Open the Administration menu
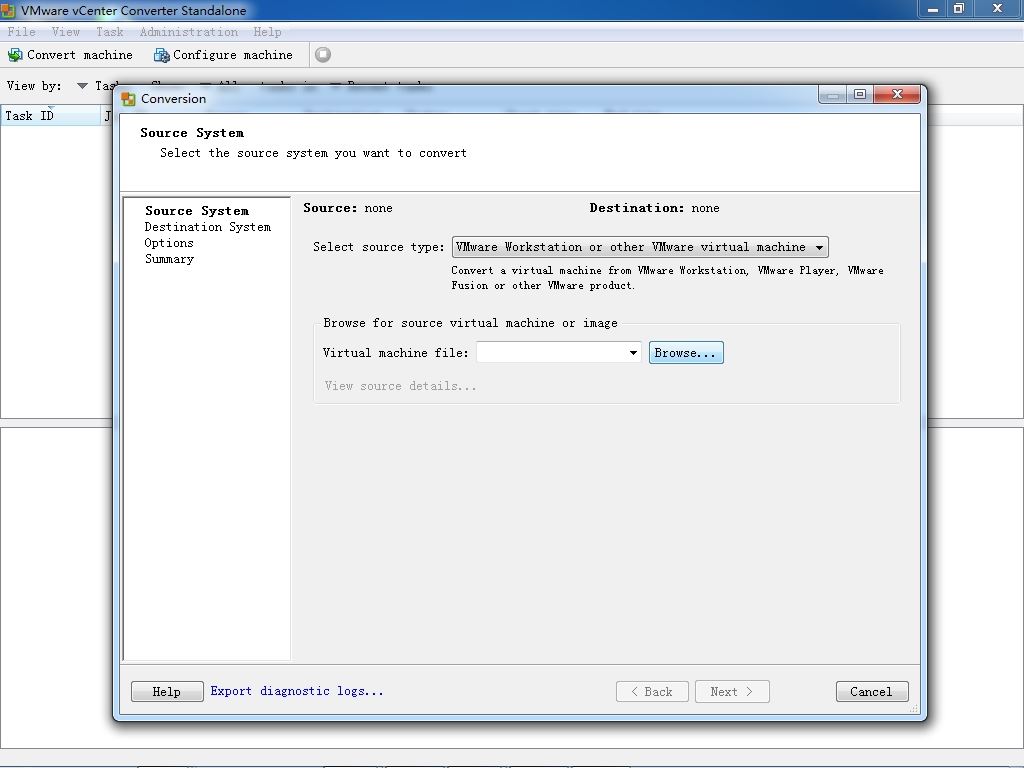 [x=189, y=32]
